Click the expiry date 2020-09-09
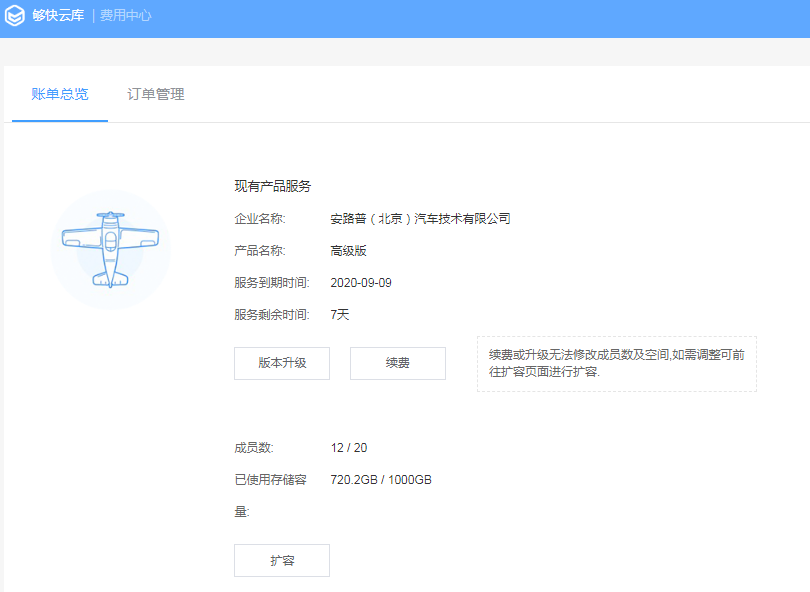 (x=361, y=283)
